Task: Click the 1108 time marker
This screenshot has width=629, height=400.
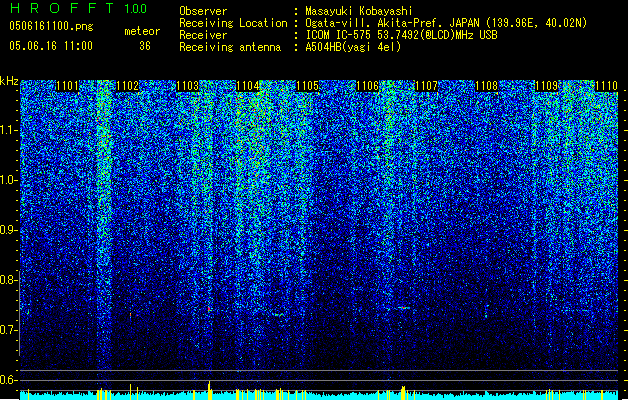Action: tap(487, 86)
